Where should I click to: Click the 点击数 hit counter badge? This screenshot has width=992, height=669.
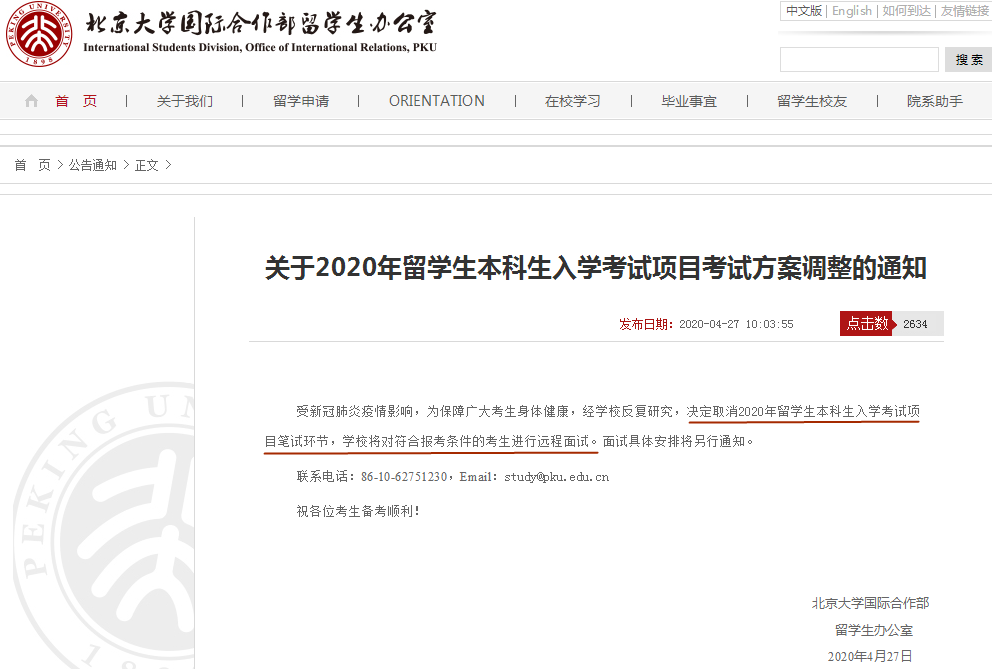pyautogui.click(x=865, y=323)
